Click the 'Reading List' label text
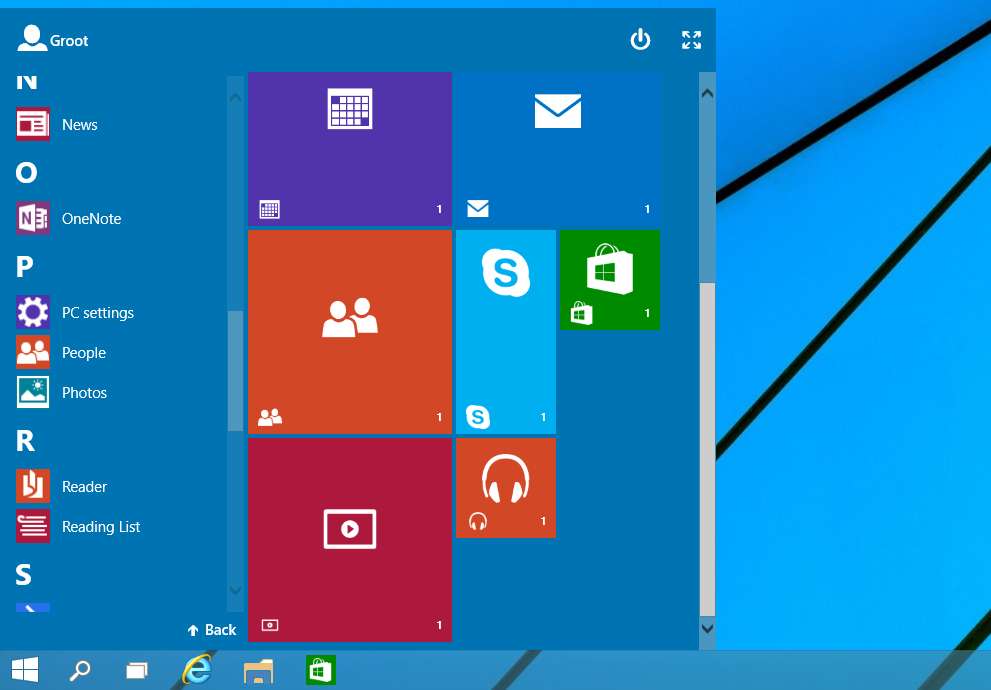The image size is (991, 690). 101,526
